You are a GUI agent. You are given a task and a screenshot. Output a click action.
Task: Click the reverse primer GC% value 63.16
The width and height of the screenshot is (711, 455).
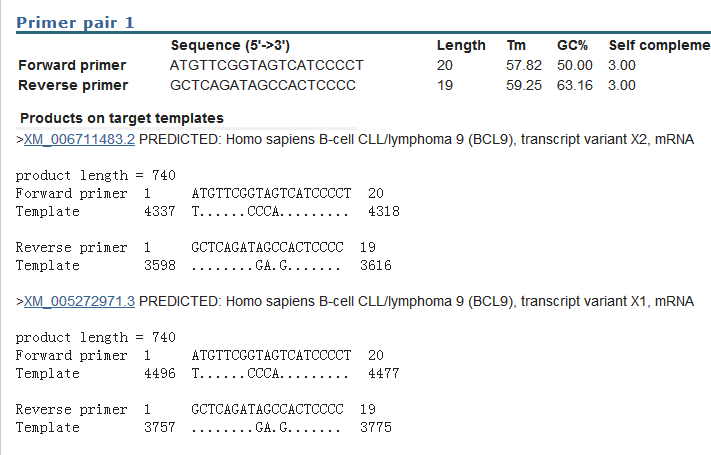[x=575, y=85]
